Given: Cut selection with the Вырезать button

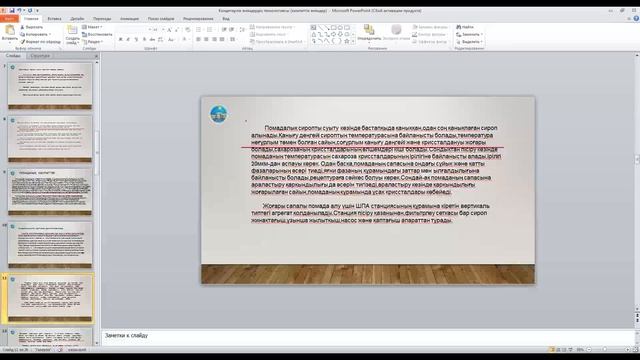Looking at the screenshot, I should 32,27.
